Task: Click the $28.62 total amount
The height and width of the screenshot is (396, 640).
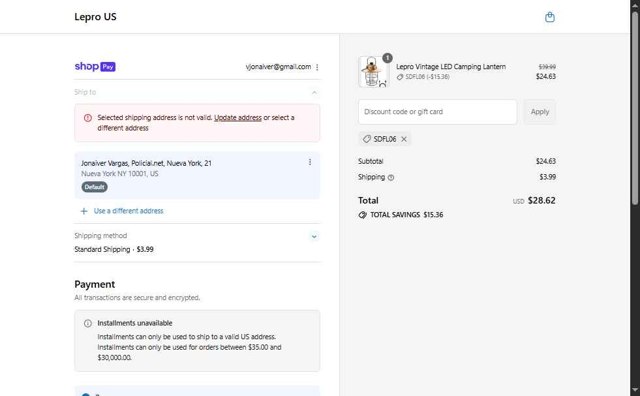Action: (542, 200)
